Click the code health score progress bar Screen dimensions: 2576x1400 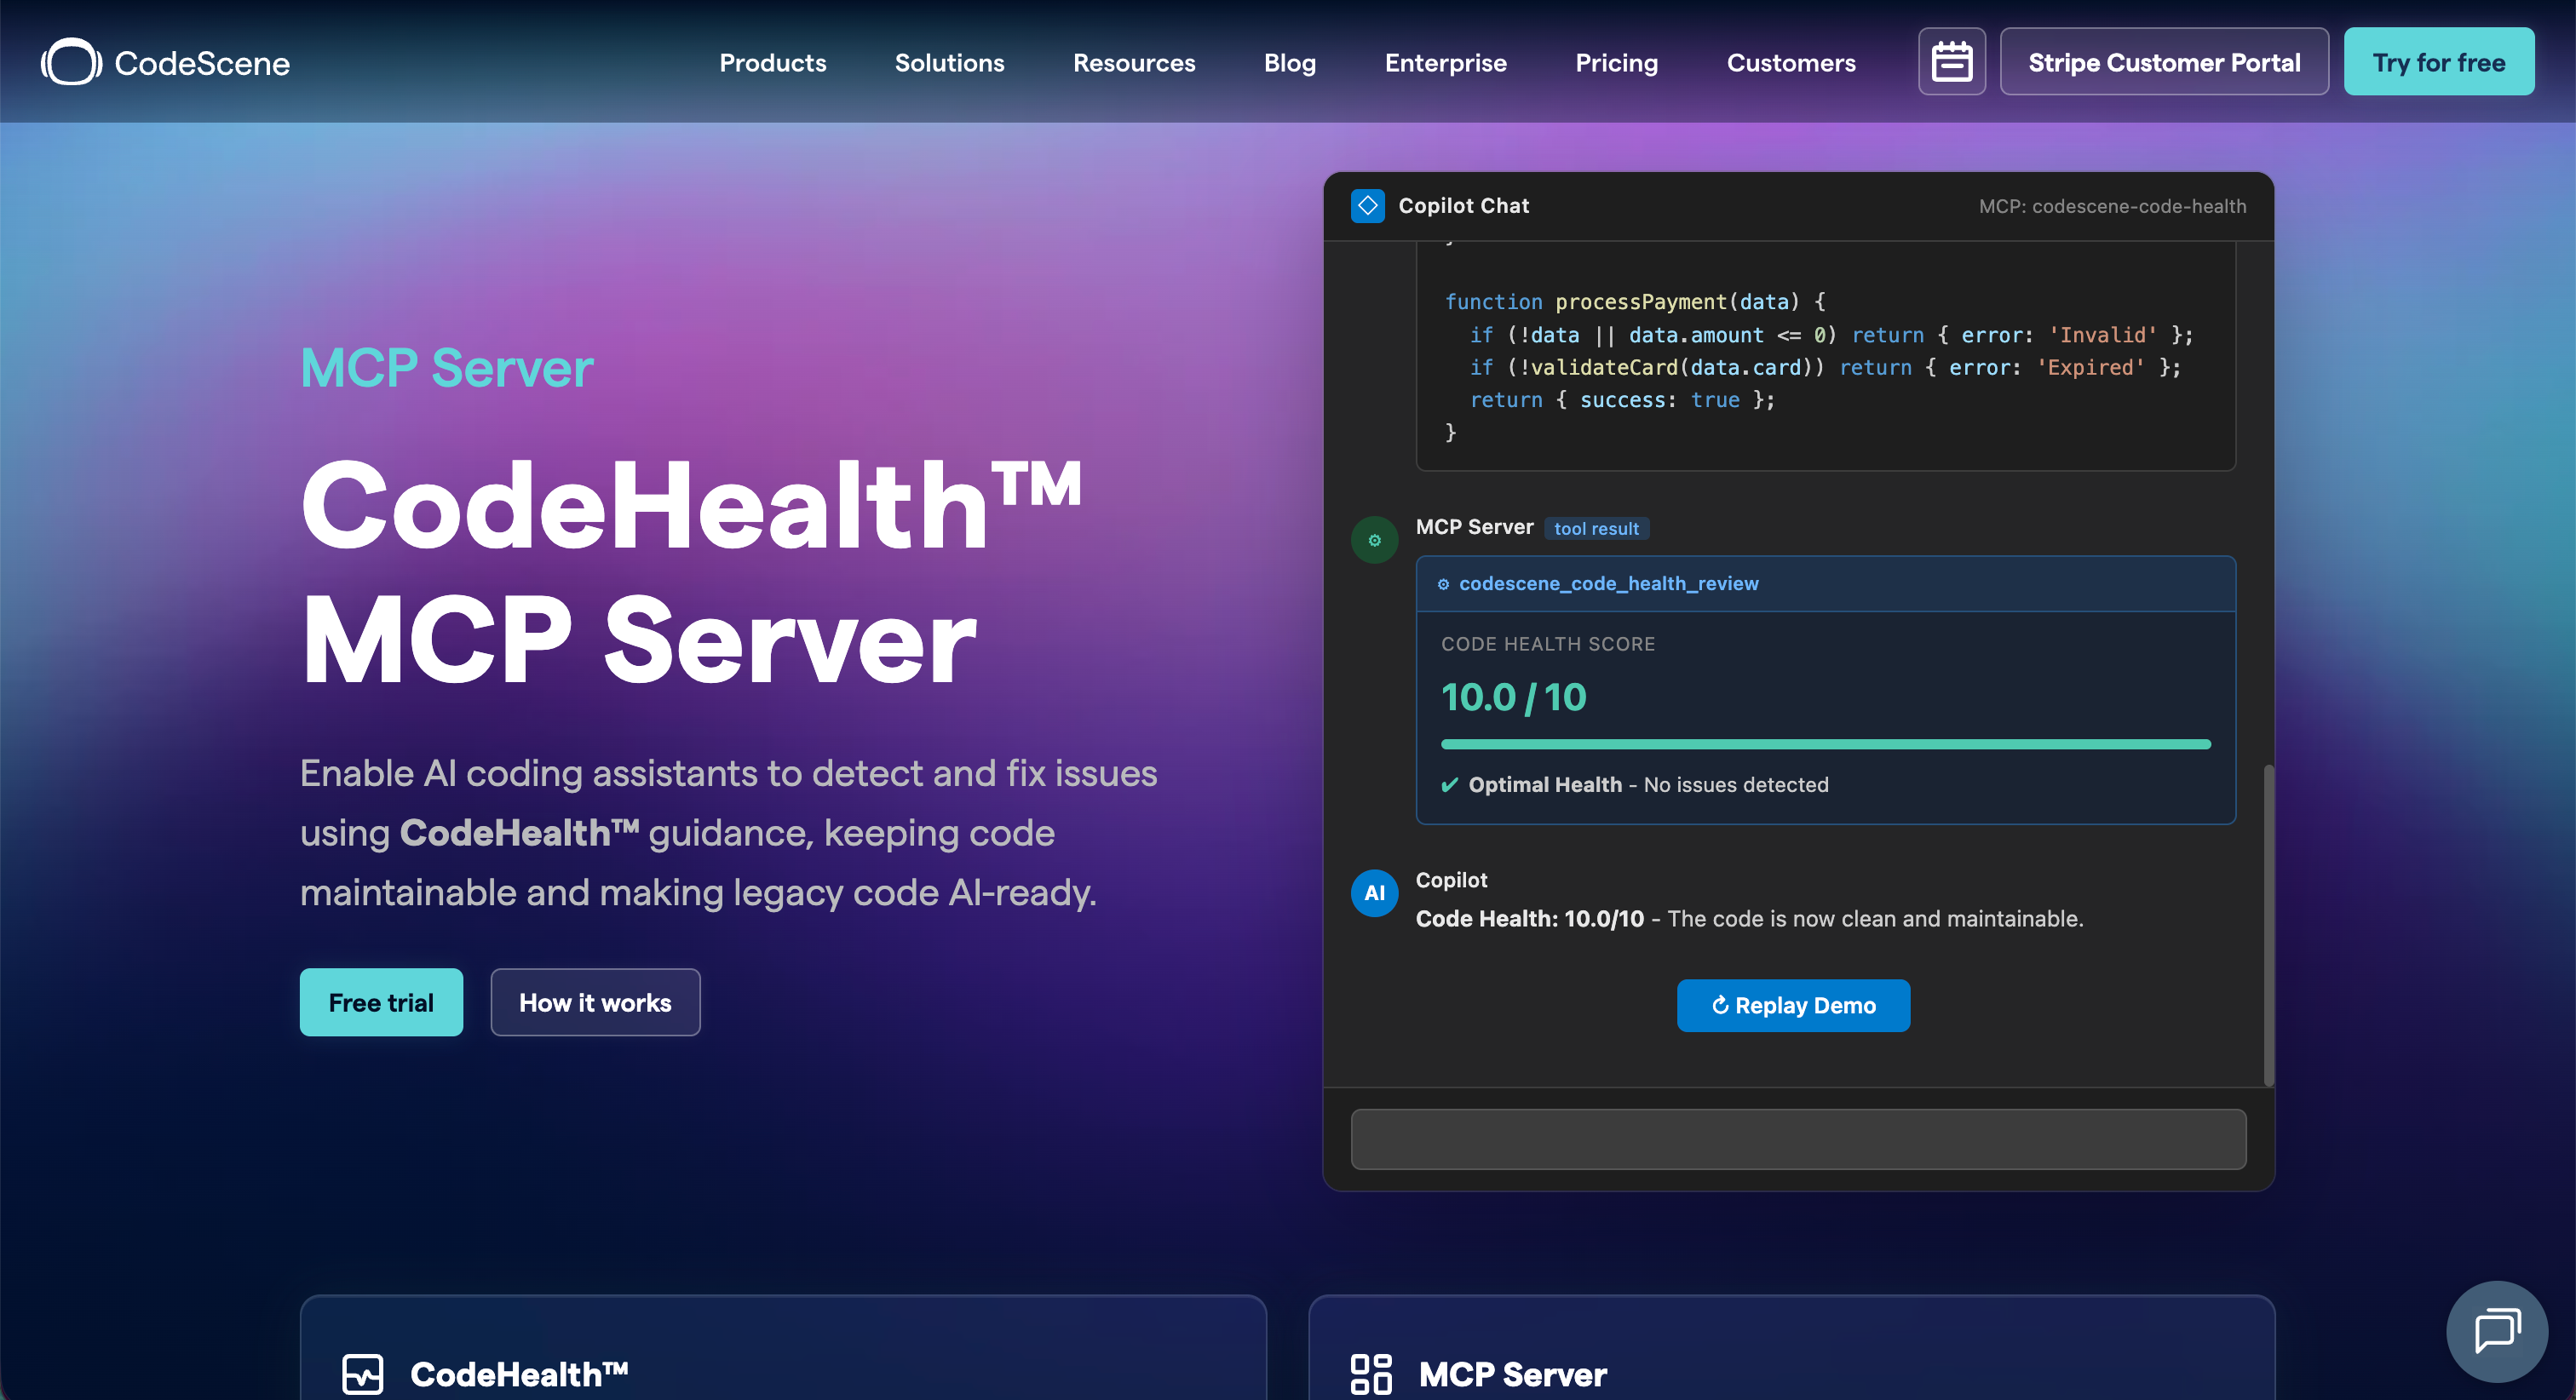point(1825,744)
